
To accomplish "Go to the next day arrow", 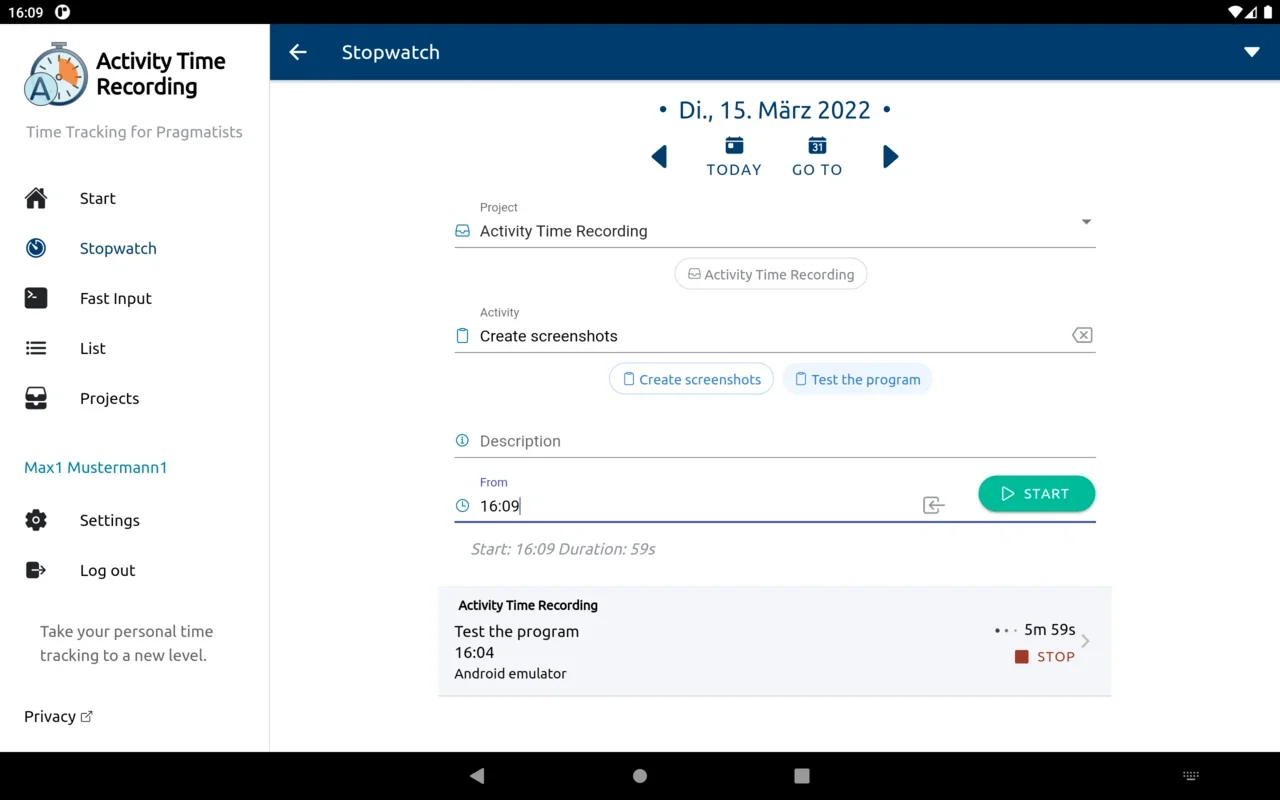I will point(891,157).
